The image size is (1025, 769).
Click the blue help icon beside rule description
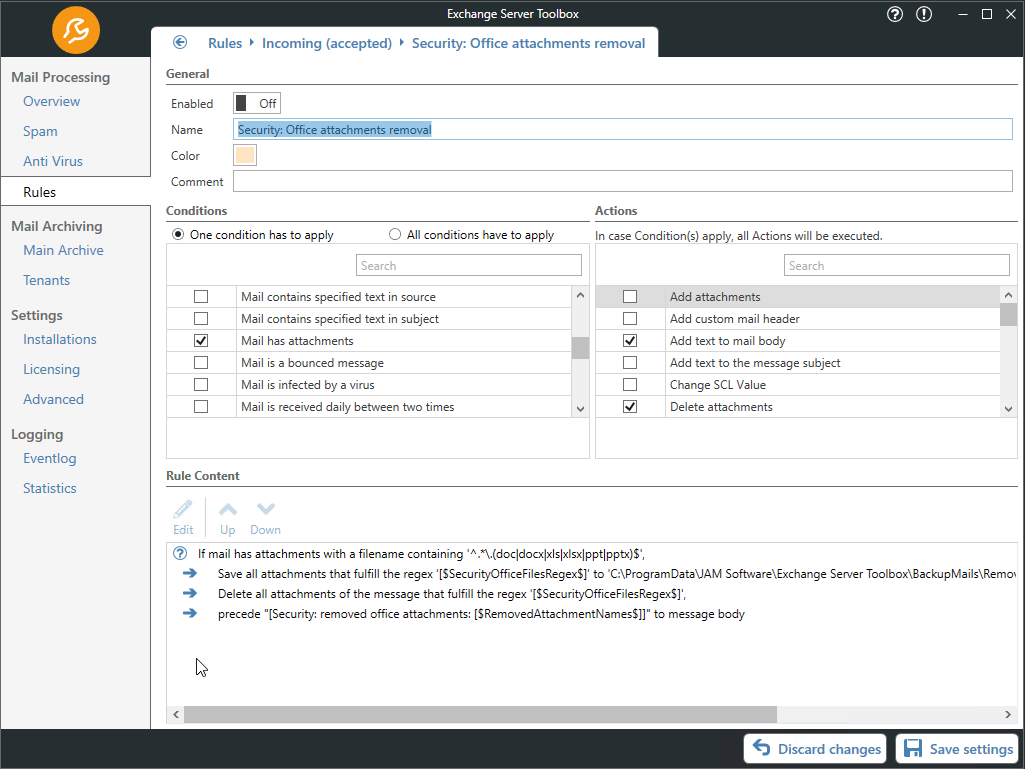(178, 553)
